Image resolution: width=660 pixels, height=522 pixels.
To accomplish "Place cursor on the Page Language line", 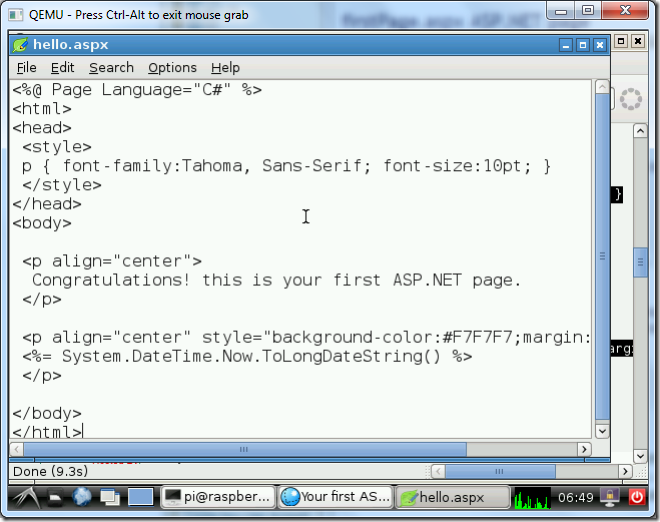I will (x=137, y=90).
